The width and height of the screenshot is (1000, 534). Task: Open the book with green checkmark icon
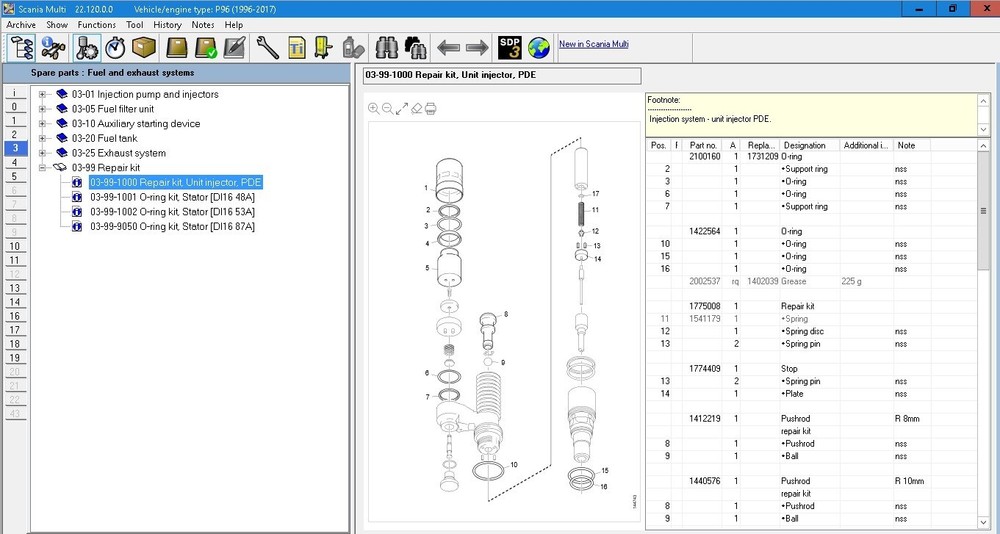pyautogui.click(x=205, y=48)
